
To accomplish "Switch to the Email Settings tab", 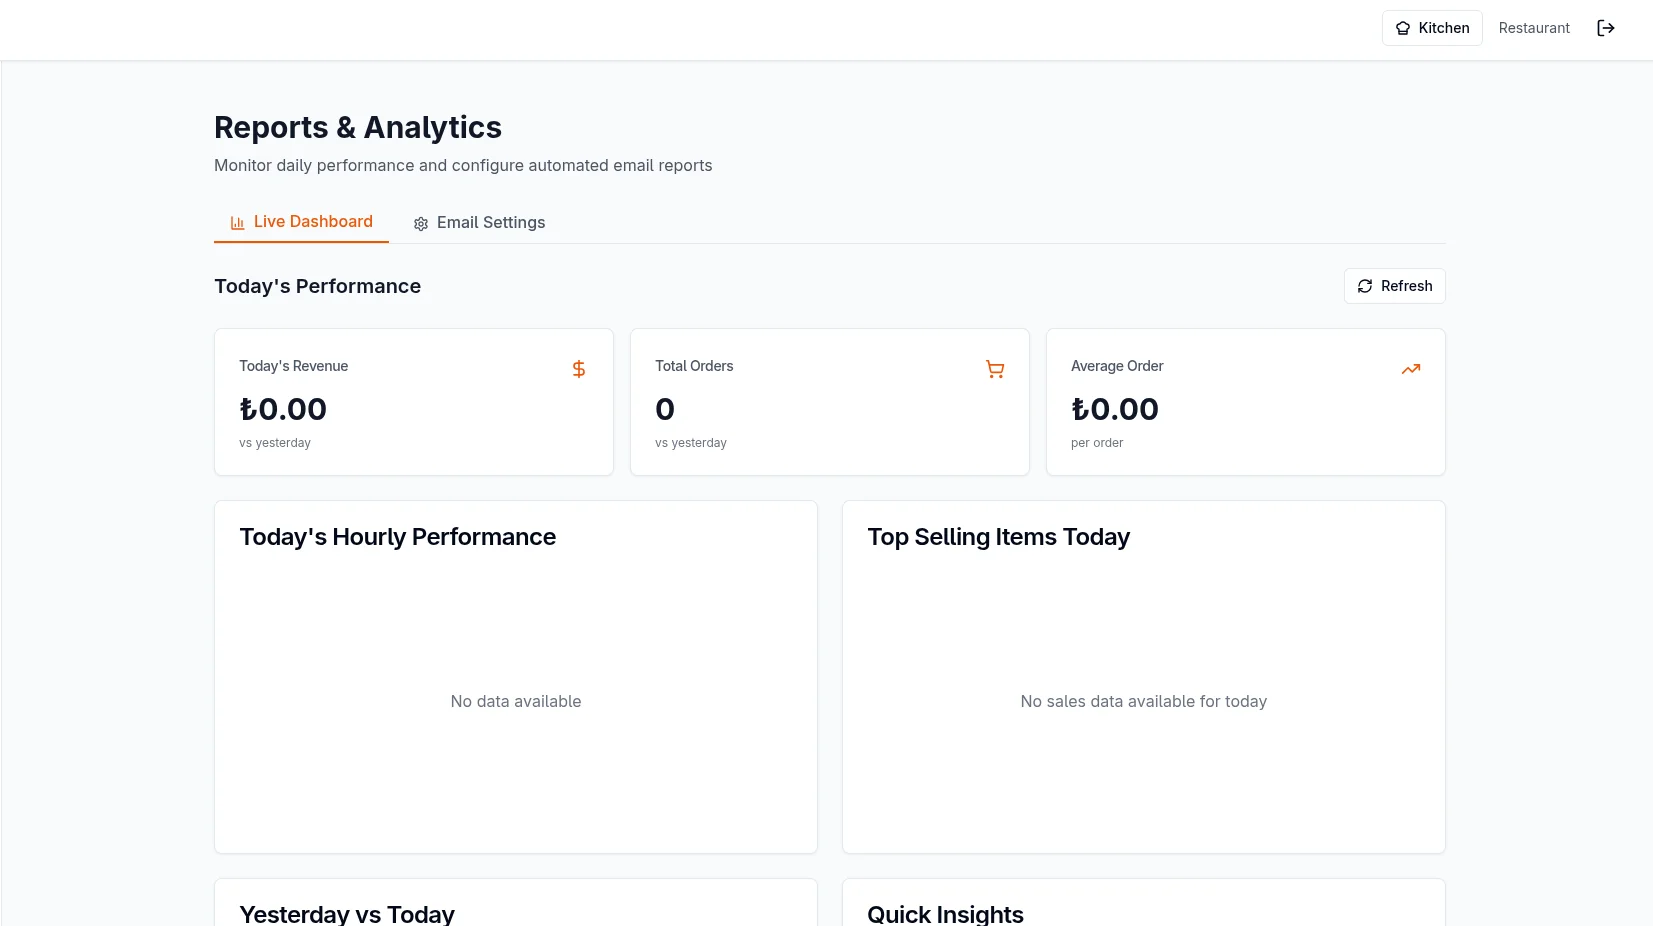I will (479, 223).
